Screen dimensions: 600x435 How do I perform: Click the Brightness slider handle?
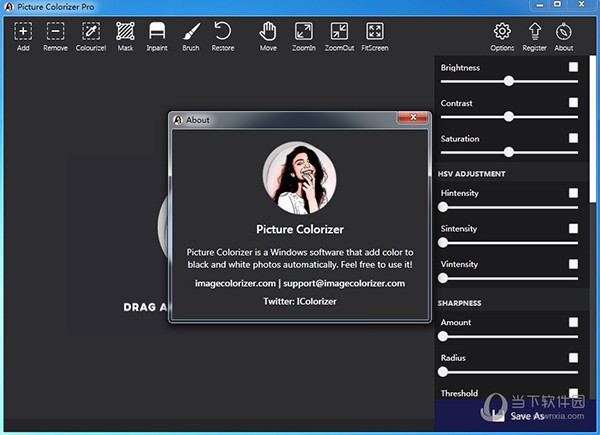[x=509, y=81]
